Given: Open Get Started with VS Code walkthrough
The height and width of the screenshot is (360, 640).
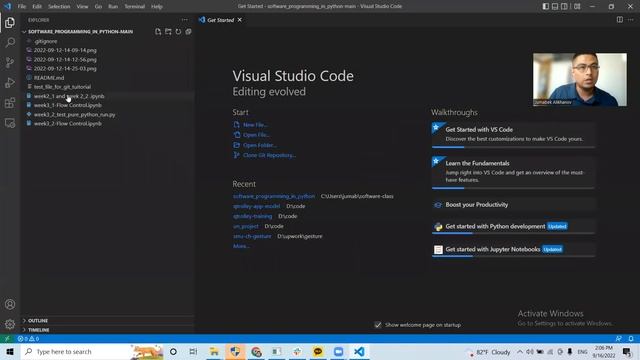Looking at the screenshot, I should tap(513, 135).
